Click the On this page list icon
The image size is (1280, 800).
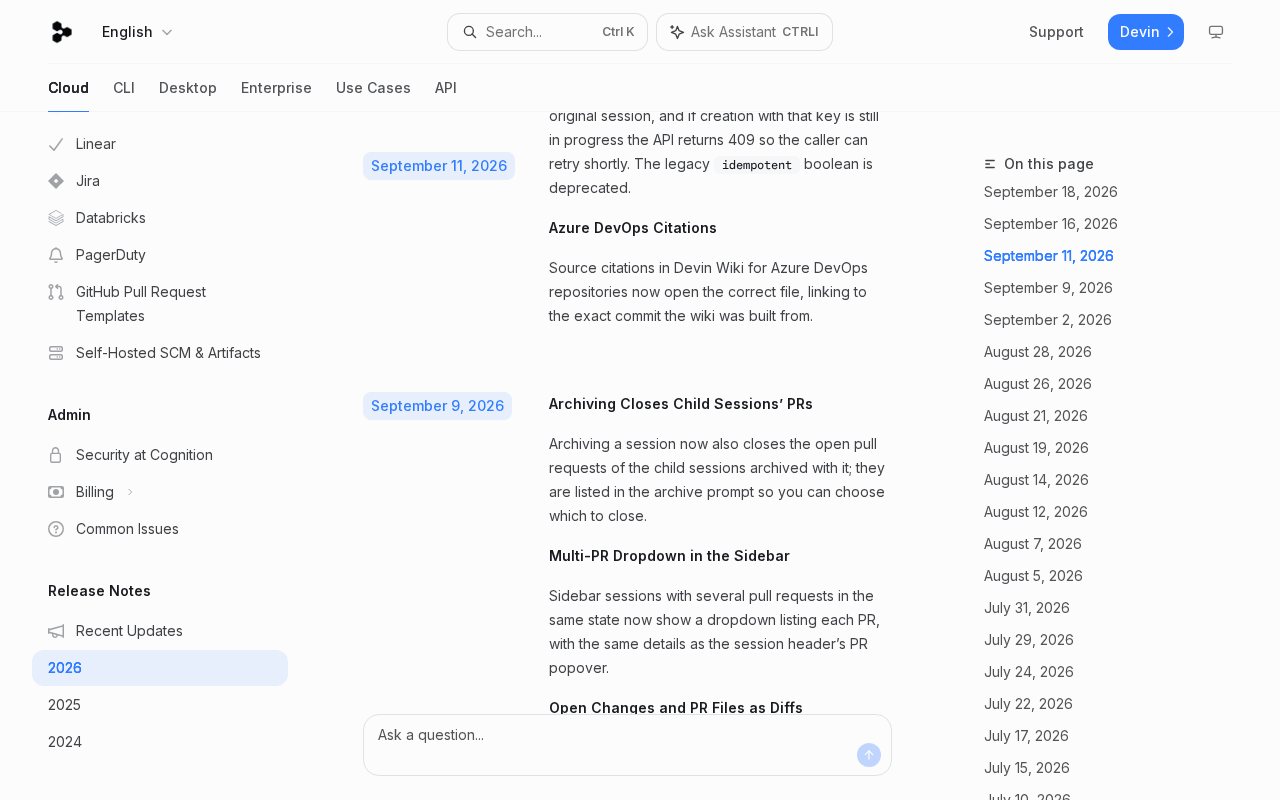coord(990,164)
